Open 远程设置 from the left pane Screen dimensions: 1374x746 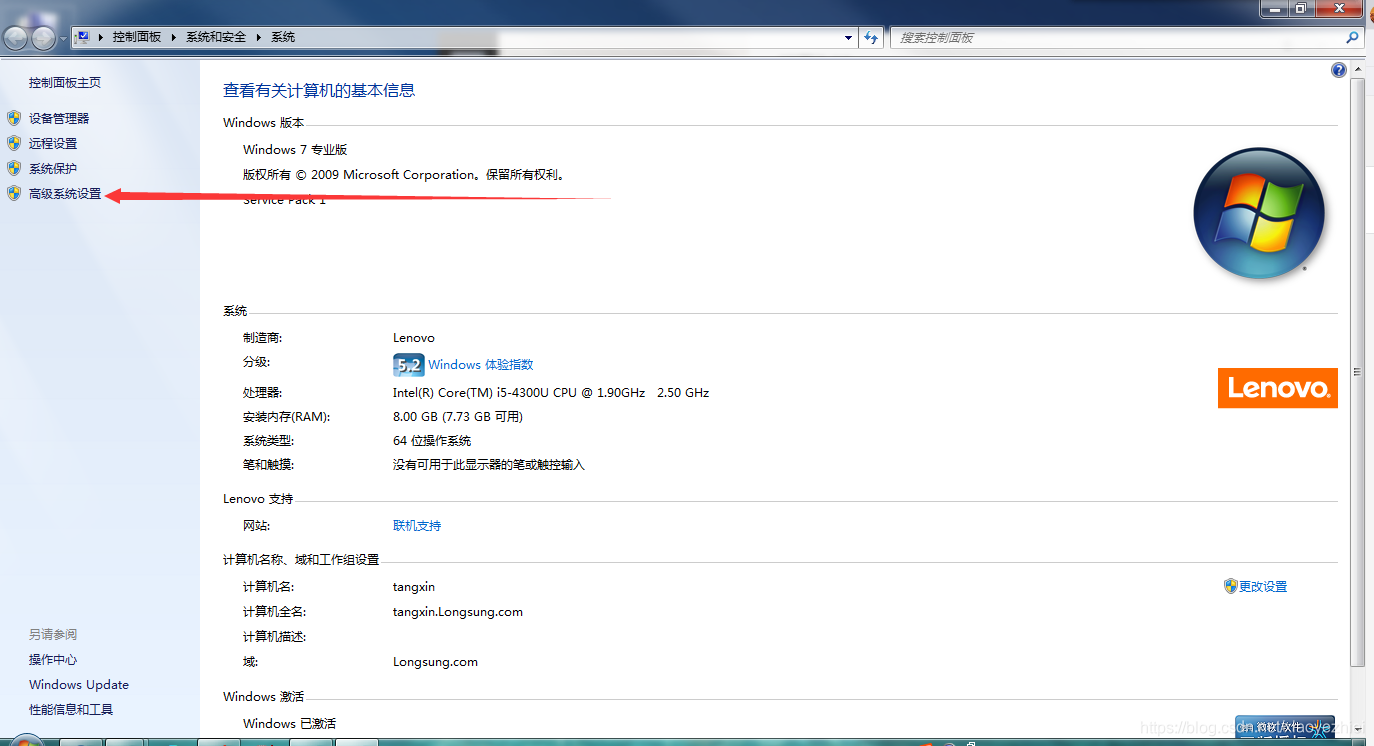(53, 143)
